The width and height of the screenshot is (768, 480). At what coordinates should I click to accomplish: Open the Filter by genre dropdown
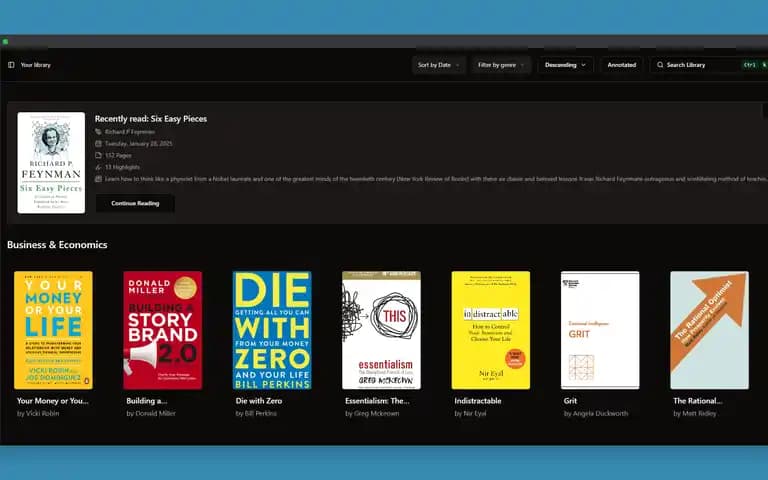pyautogui.click(x=501, y=65)
